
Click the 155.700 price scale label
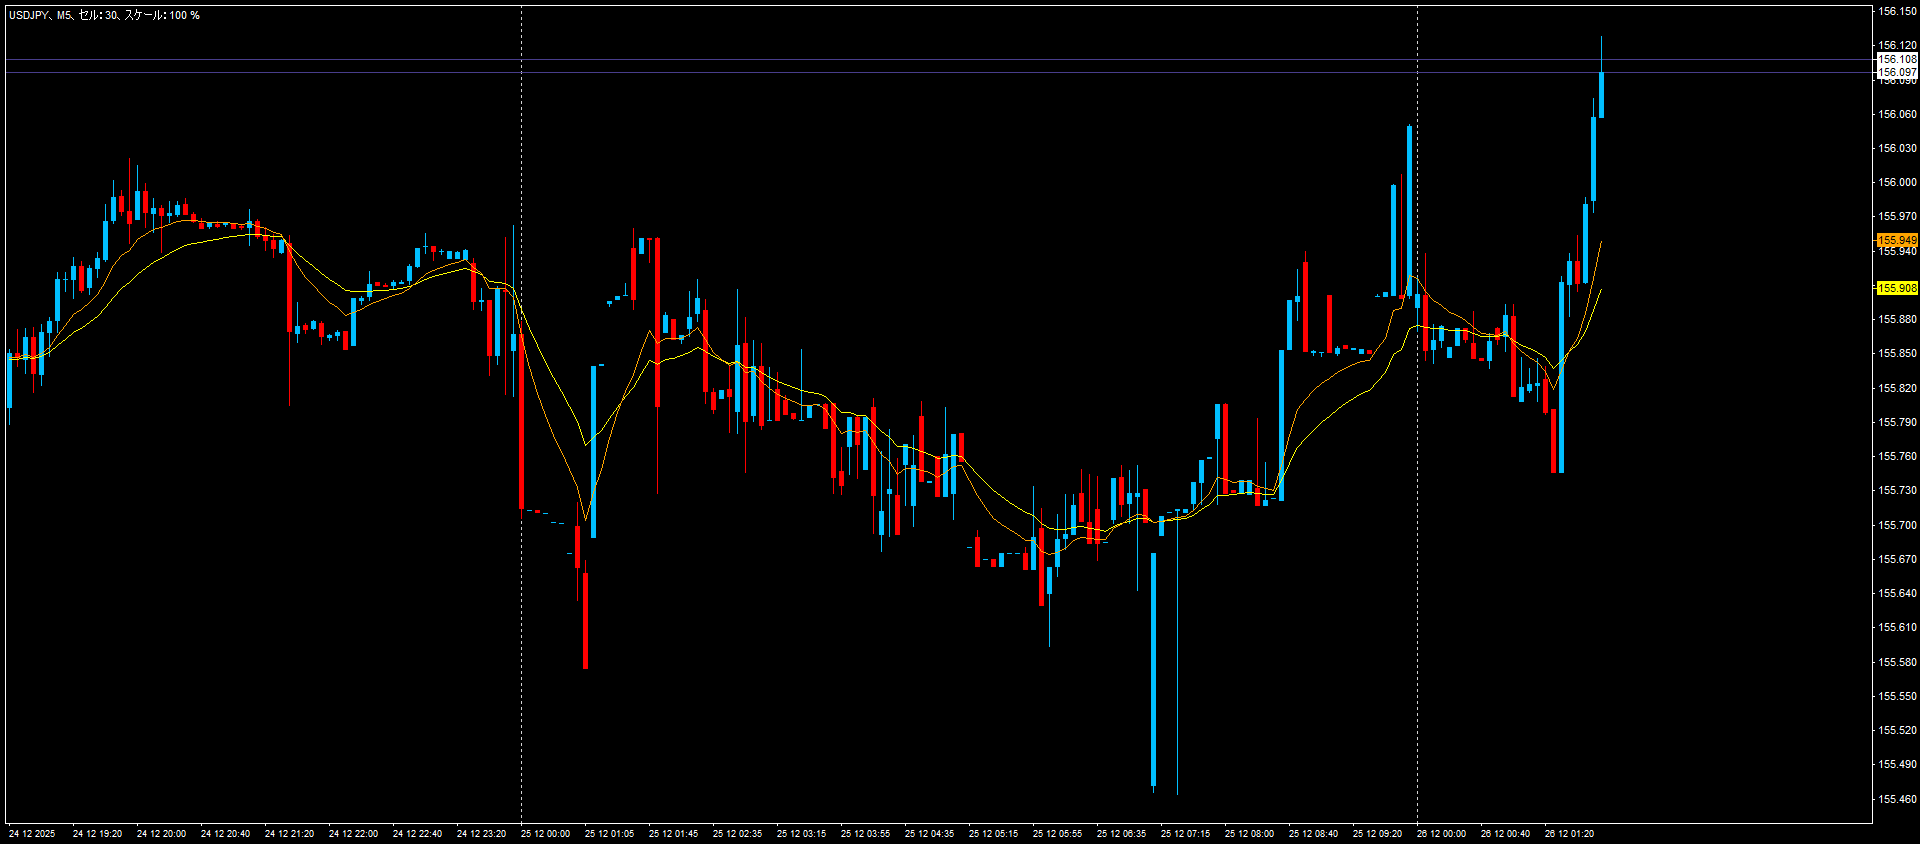click(x=1897, y=525)
